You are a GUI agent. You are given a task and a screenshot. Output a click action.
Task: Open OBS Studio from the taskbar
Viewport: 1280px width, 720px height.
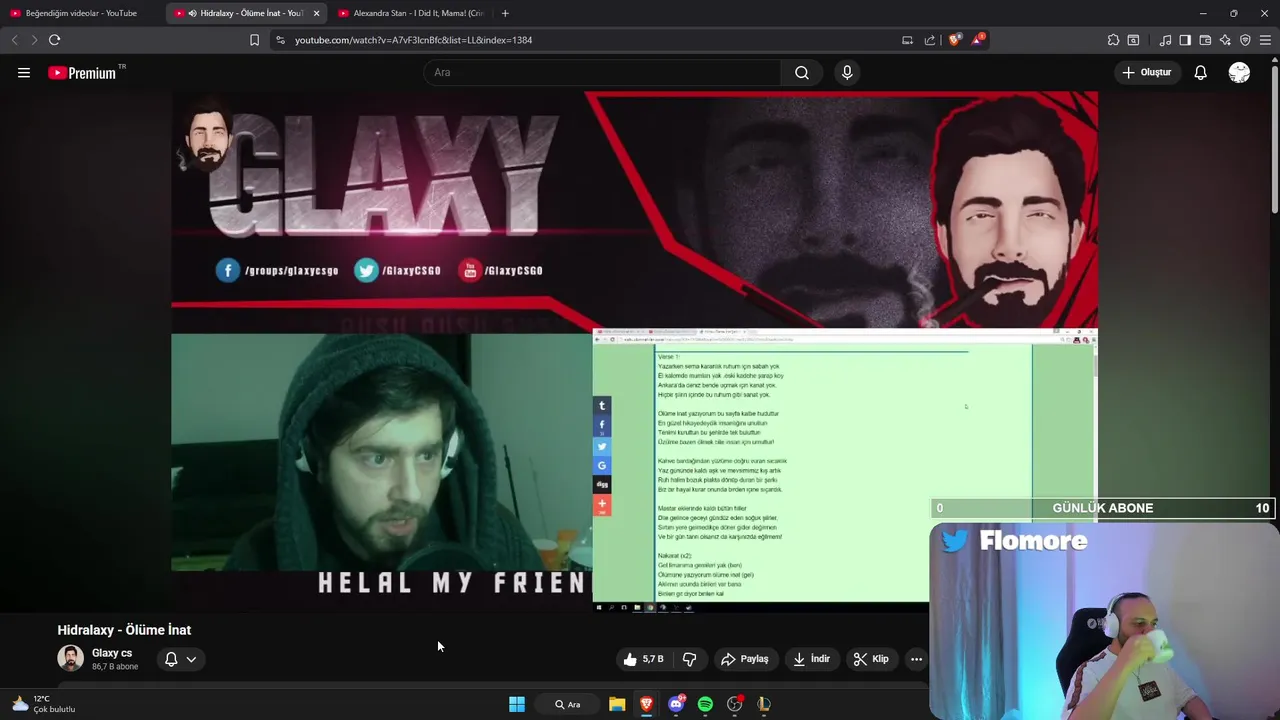coord(735,704)
